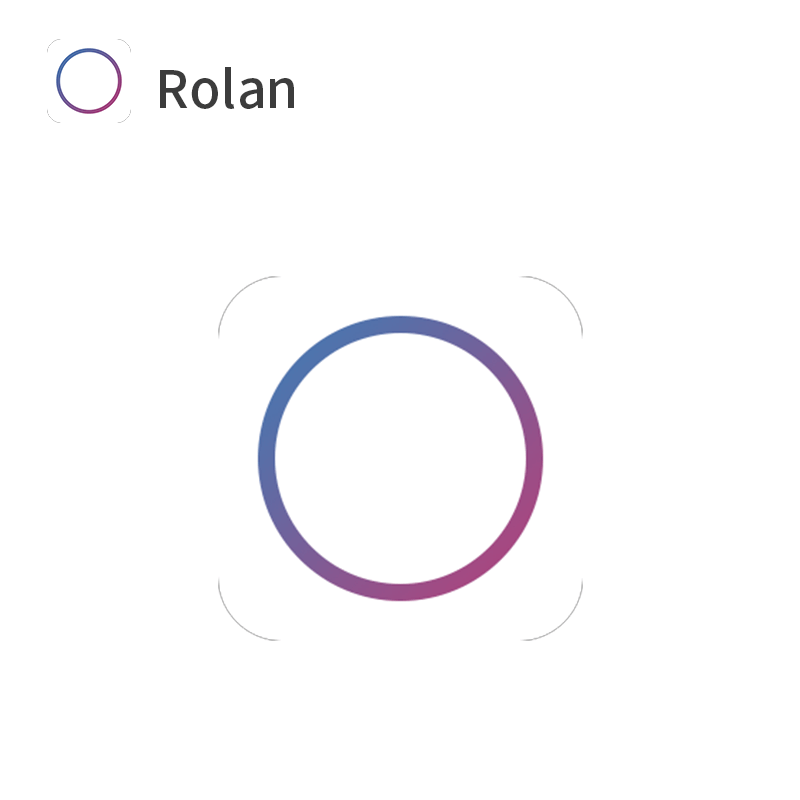Click the small Rolan ring logo icon

tap(89, 81)
